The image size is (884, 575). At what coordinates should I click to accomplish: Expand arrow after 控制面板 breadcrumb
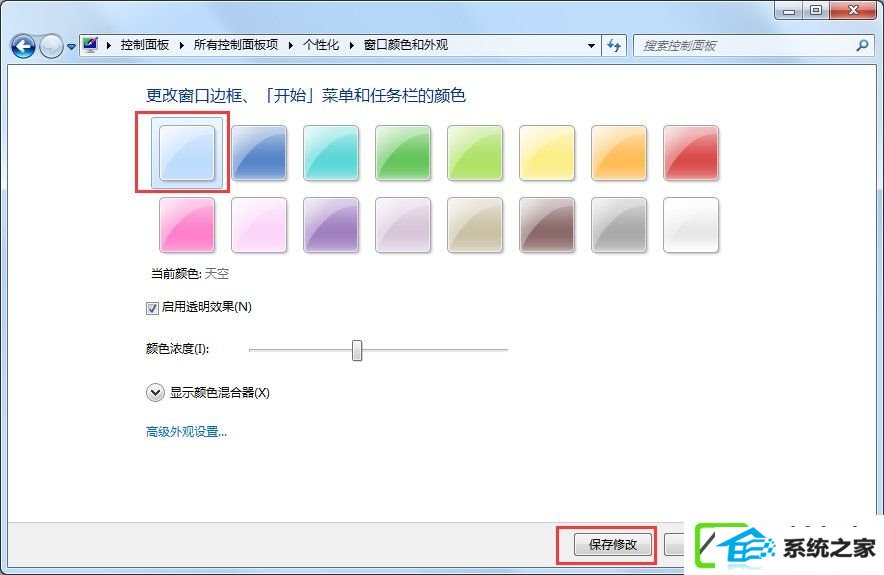click(x=182, y=45)
